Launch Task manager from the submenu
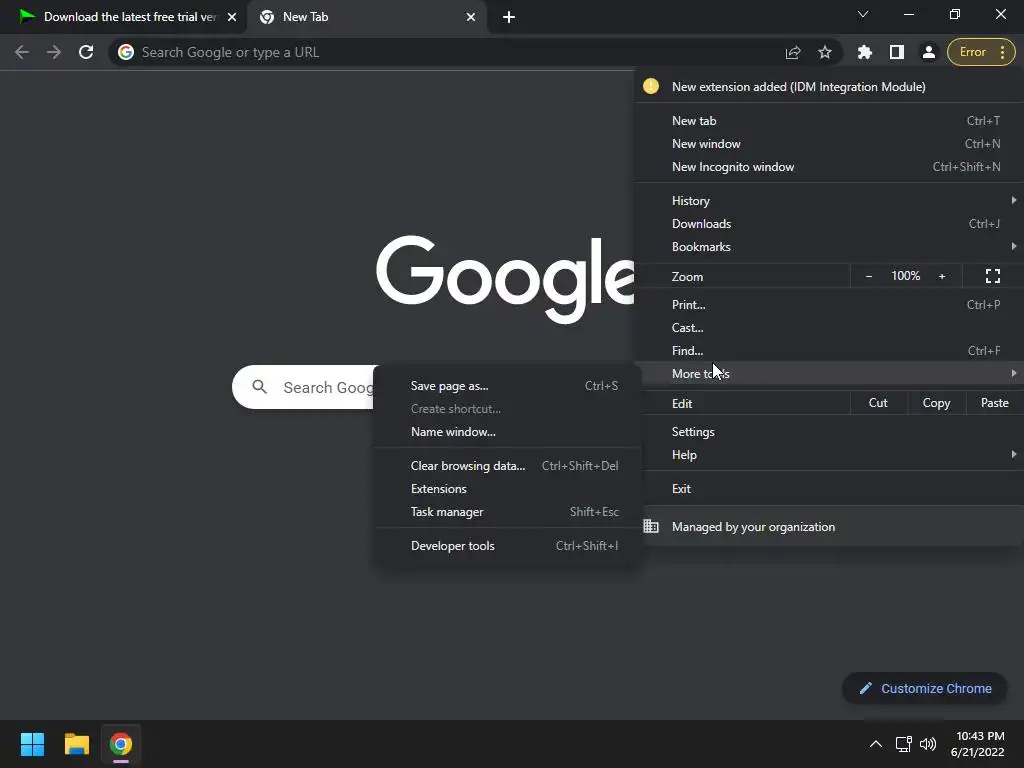Viewport: 1024px width, 768px height. (x=507, y=512)
